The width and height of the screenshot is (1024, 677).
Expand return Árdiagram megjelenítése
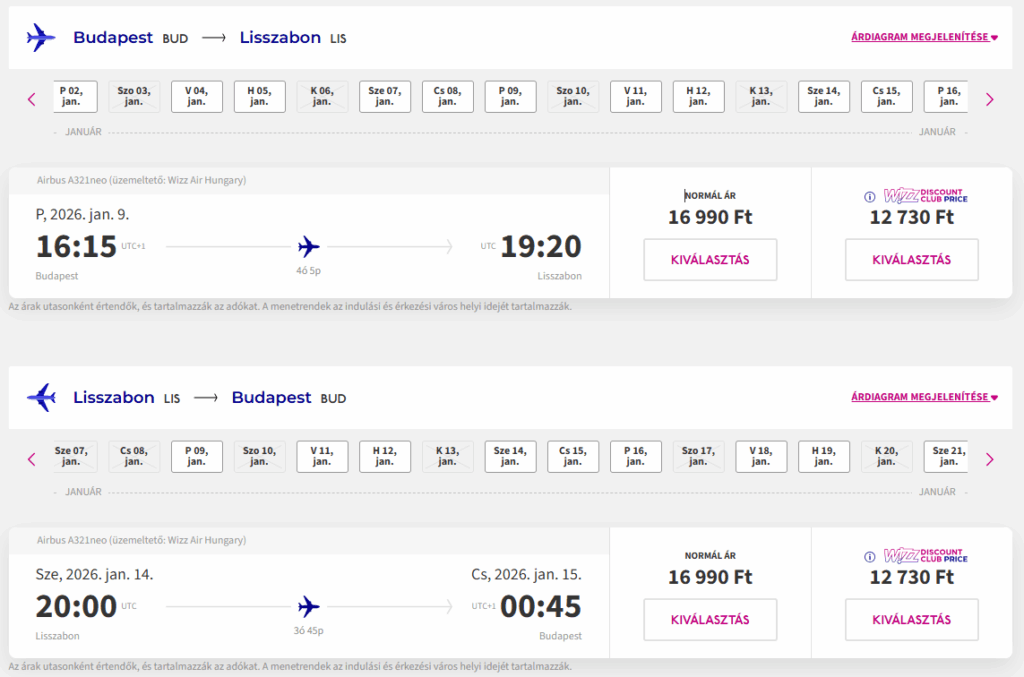(x=924, y=397)
